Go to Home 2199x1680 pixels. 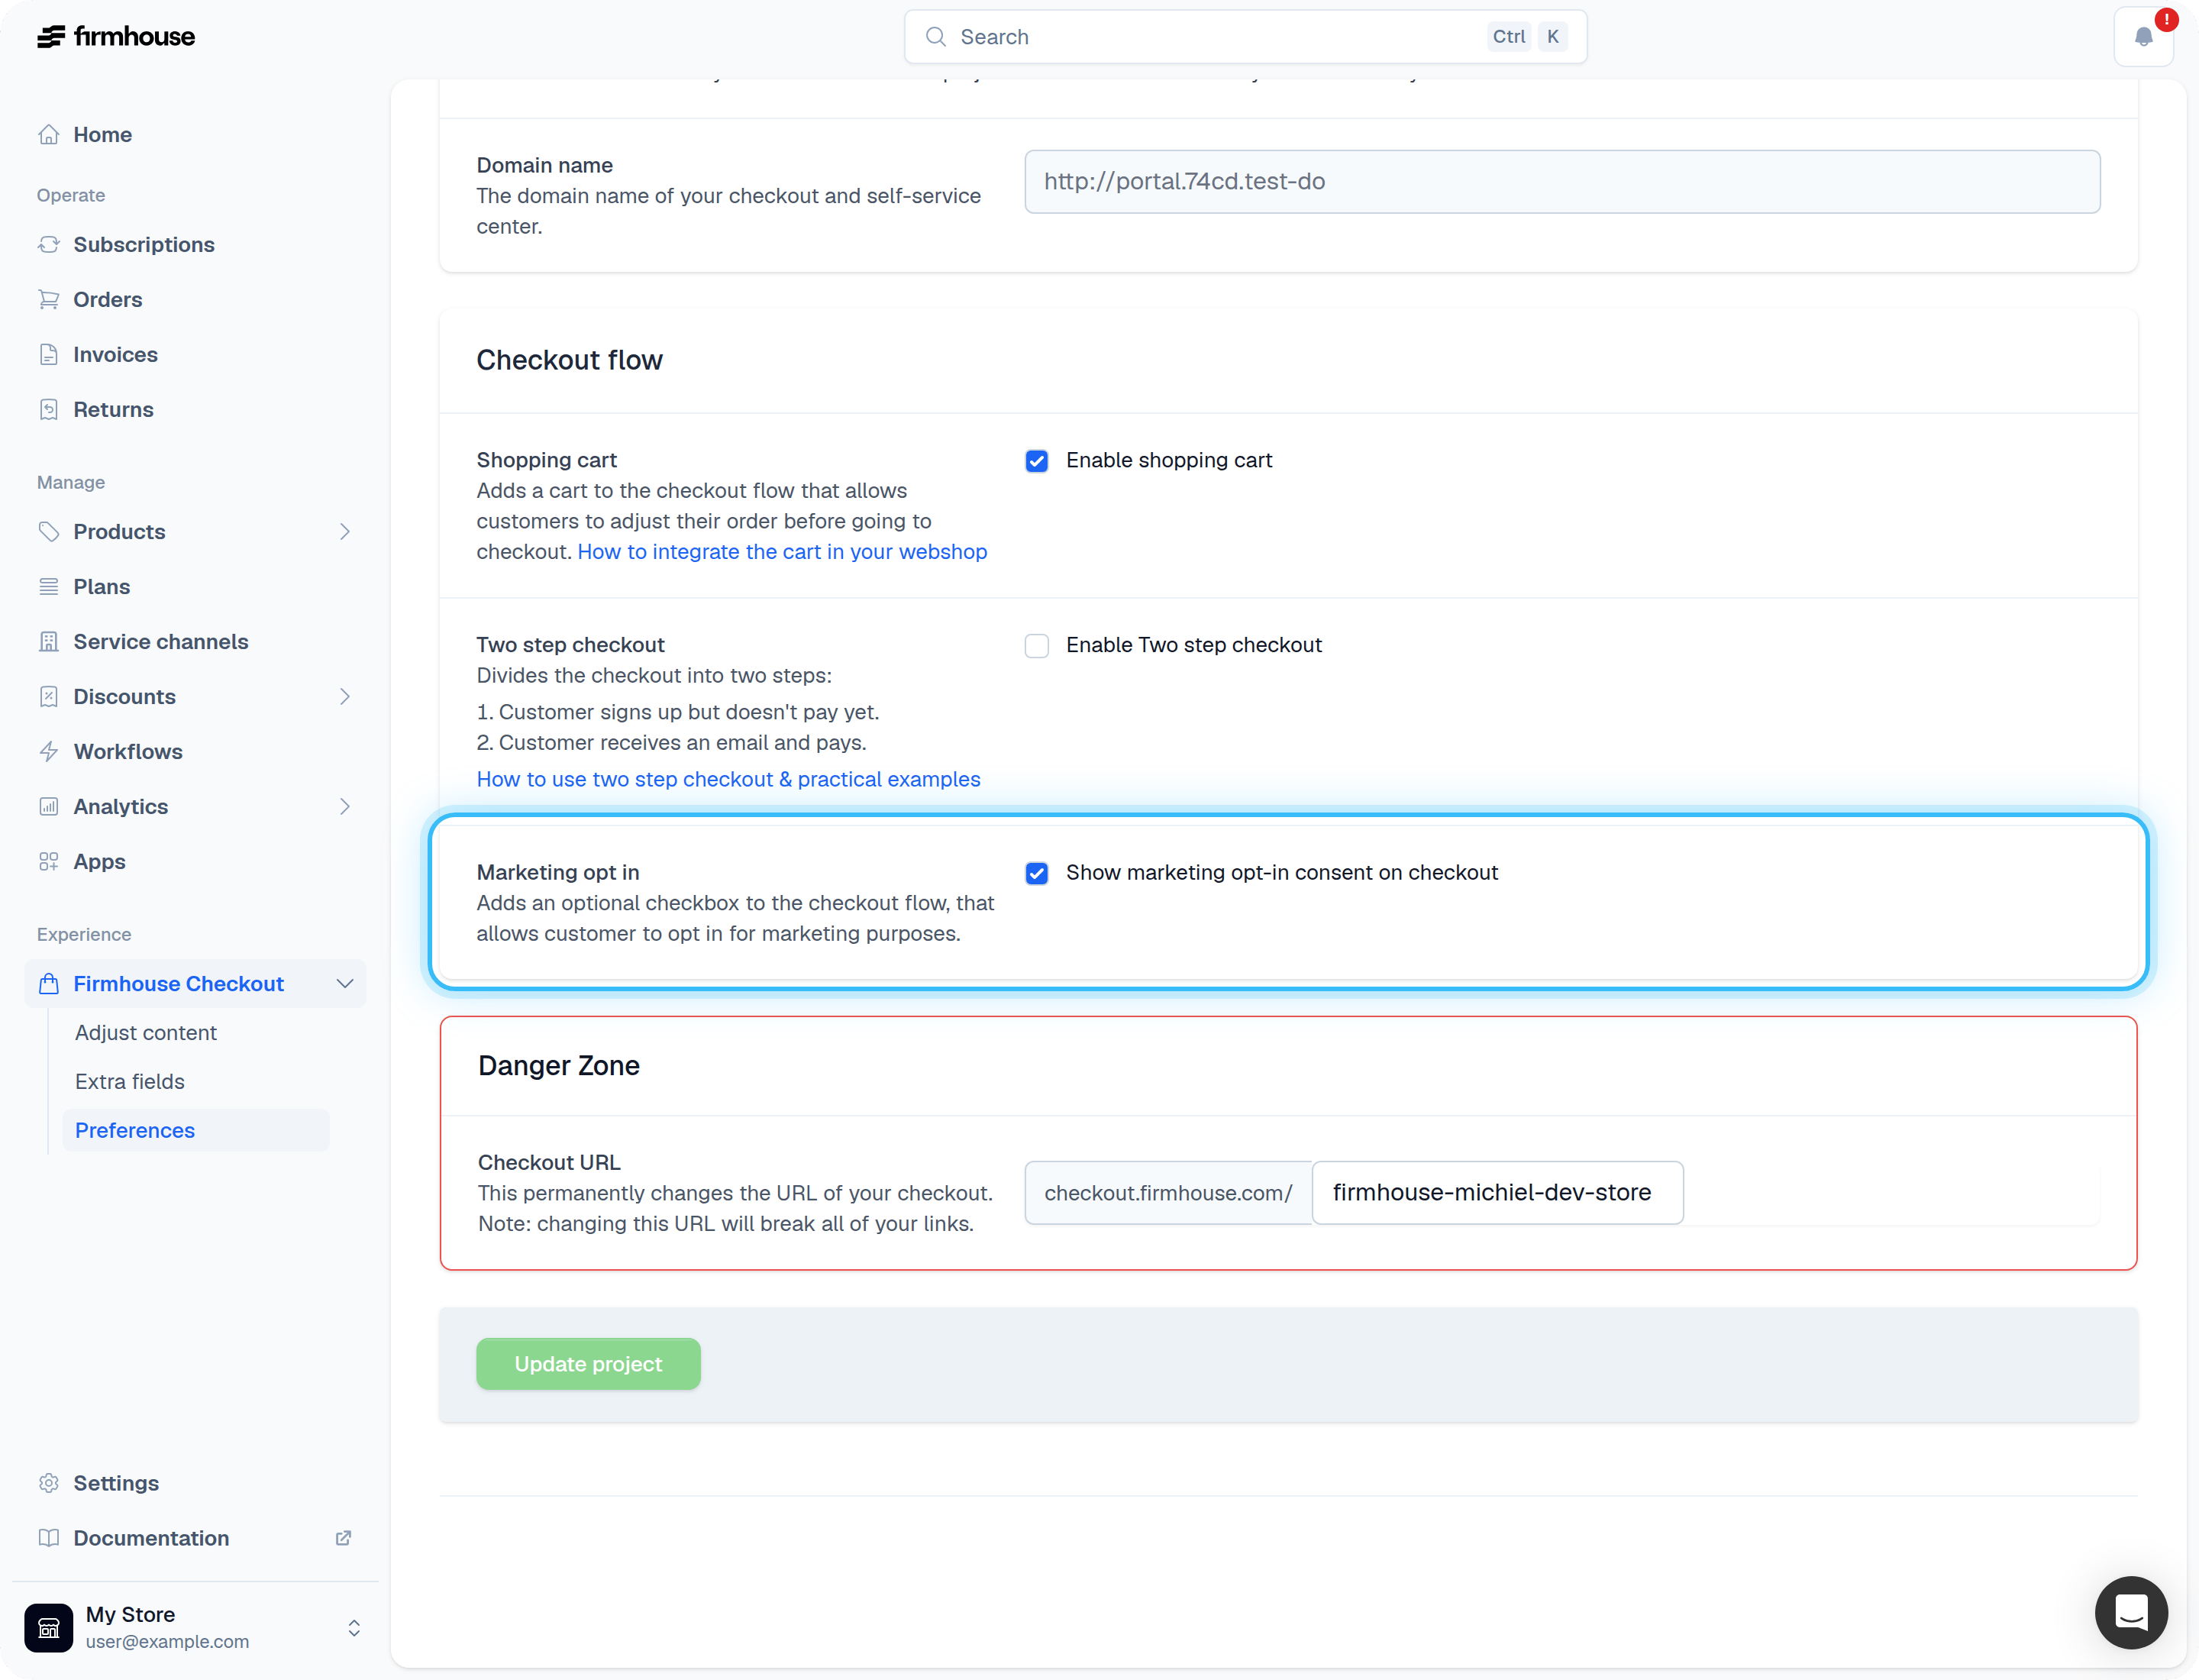102,134
